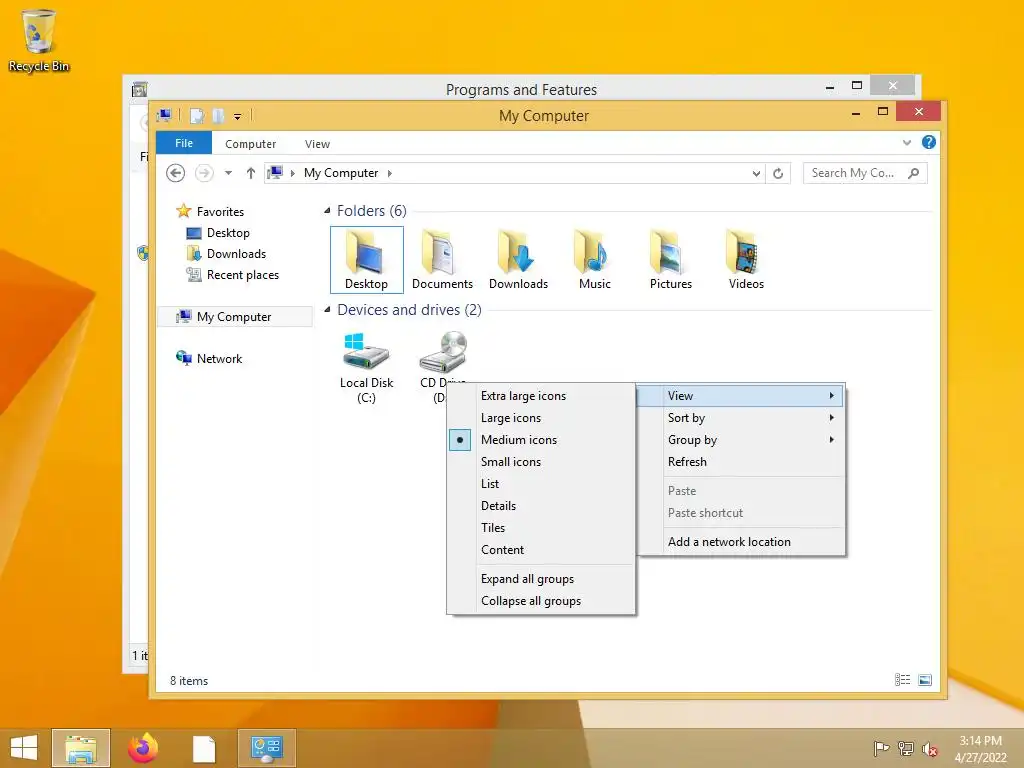1024x768 pixels.
Task: Select Collapse all groups
Action: (541, 601)
